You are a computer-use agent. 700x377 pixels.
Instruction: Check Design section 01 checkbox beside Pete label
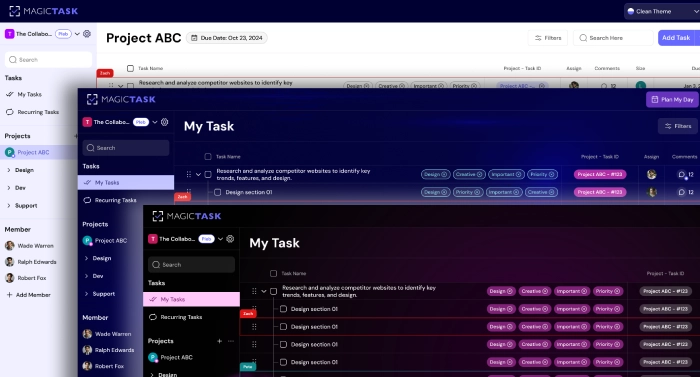point(283,362)
